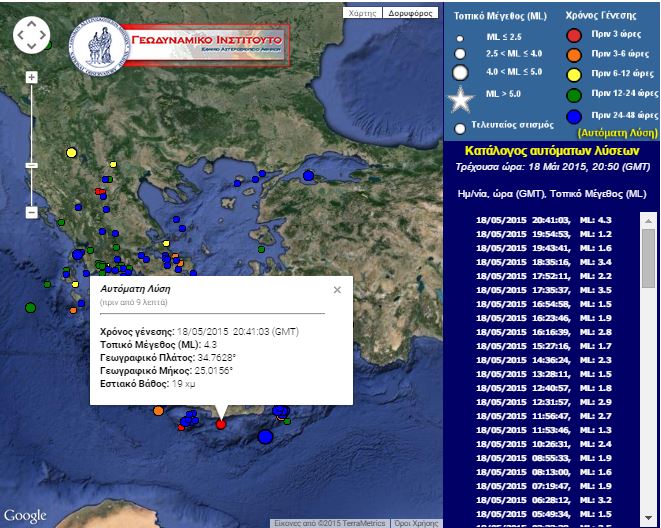Click the large blue marker in Marmara Sea
Viewport: 661px width, 528px height.
[309, 175]
